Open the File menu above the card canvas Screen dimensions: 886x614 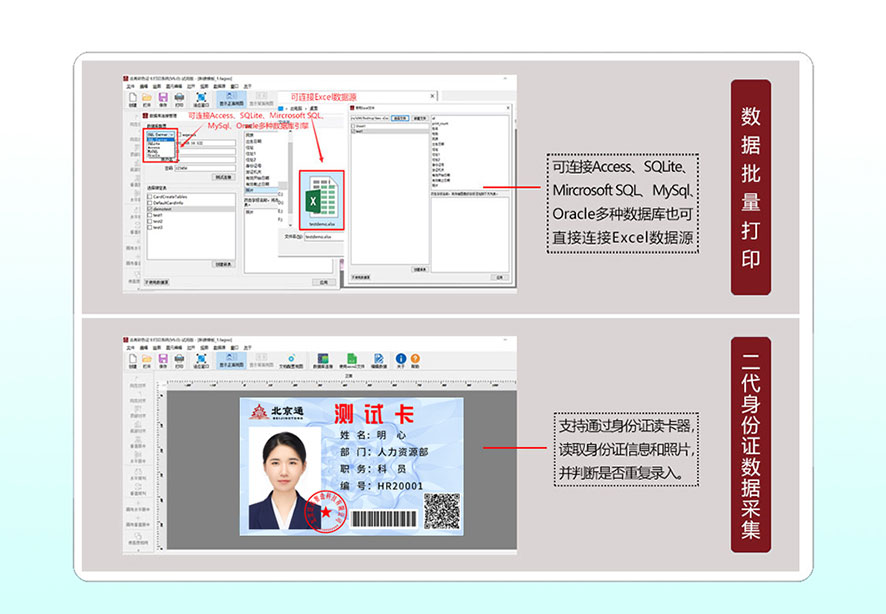(x=131, y=347)
